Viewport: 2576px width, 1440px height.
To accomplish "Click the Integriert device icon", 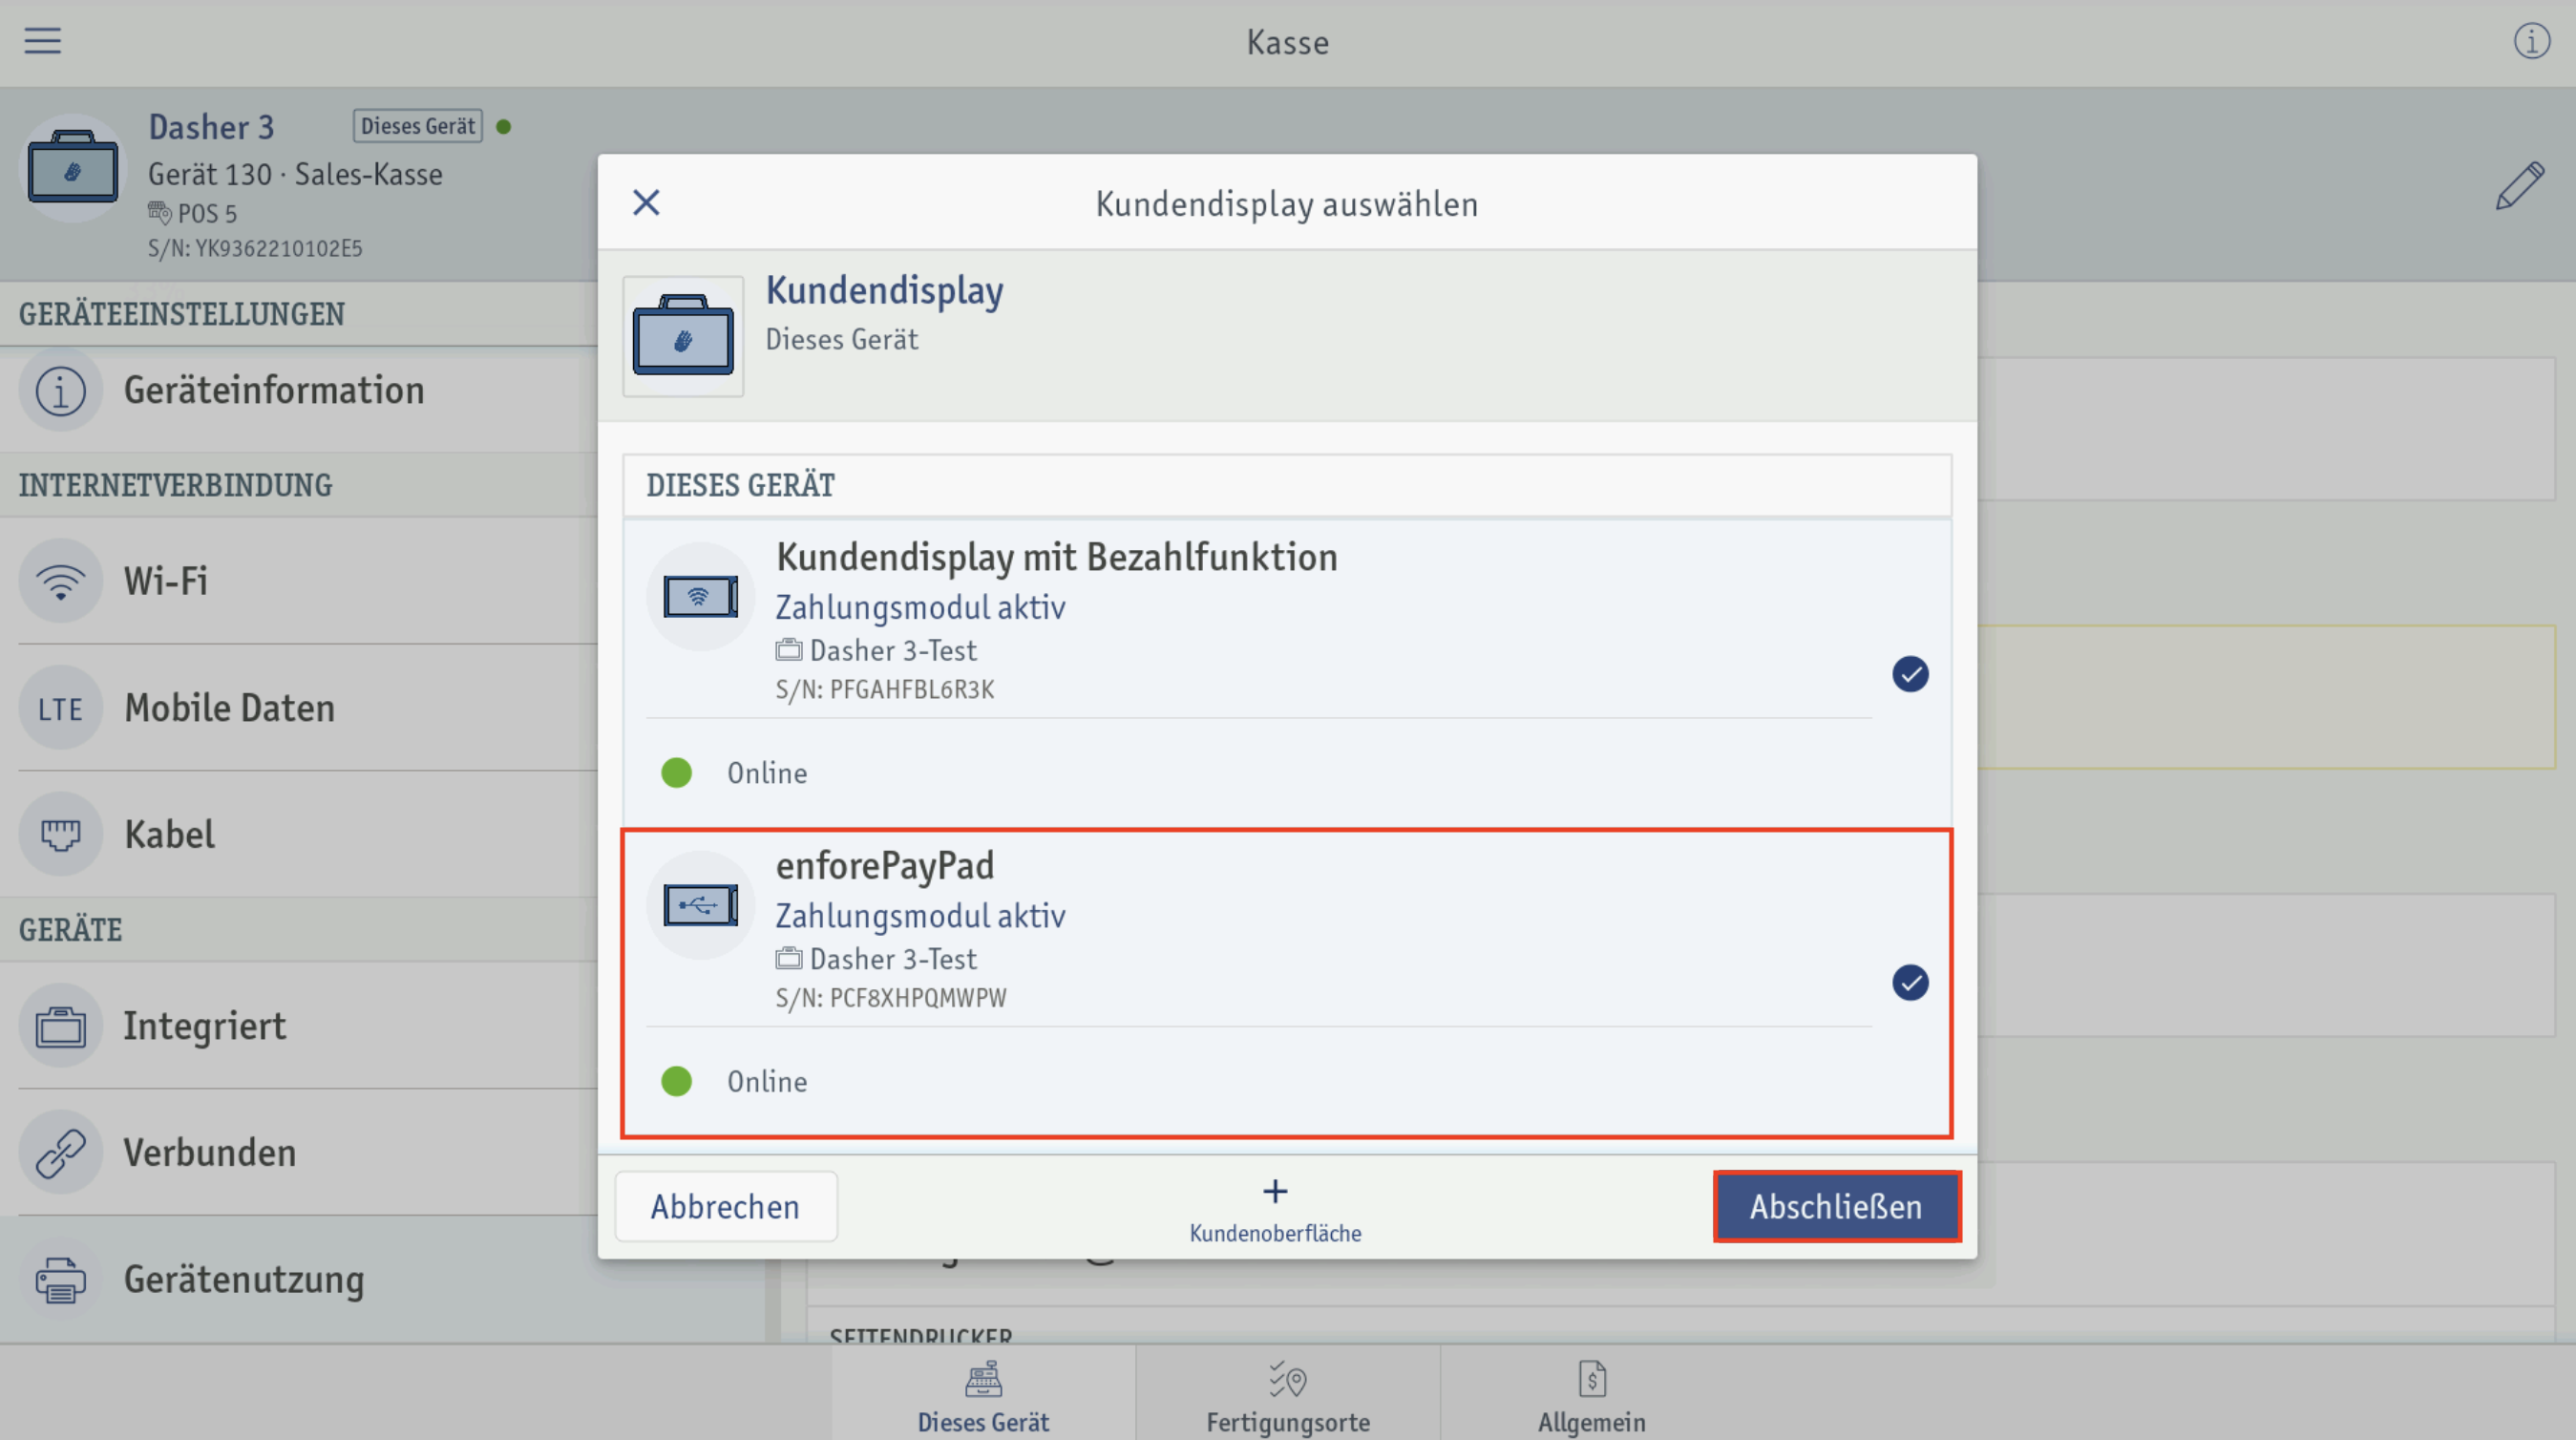I will [x=61, y=1026].
